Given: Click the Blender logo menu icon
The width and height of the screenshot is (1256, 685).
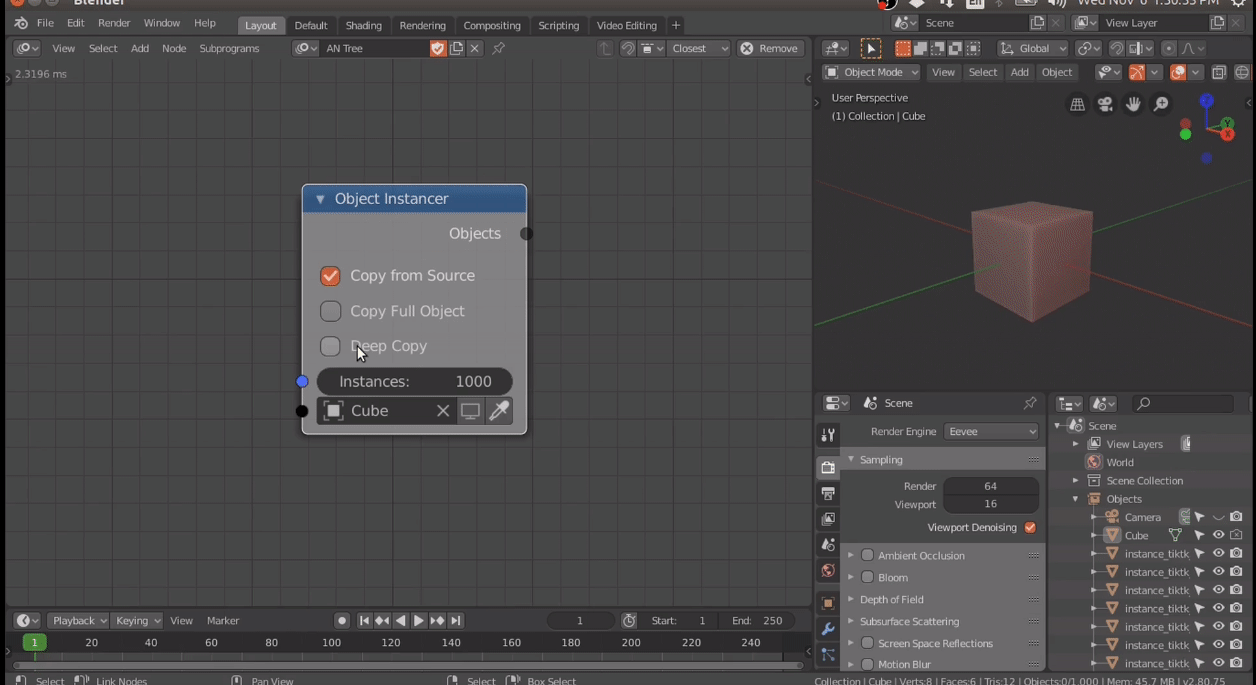Looking at the screenshot, I should click(x=20, y=23).
